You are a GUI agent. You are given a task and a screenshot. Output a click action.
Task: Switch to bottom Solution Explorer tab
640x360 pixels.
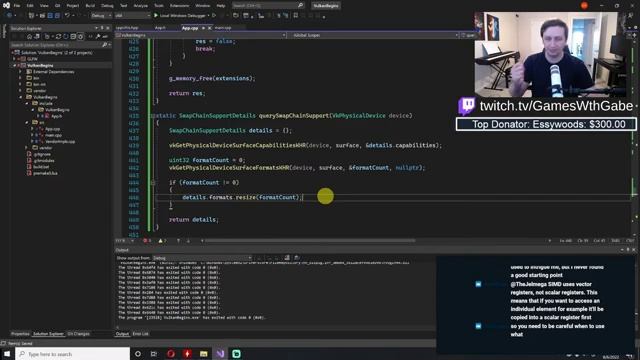tap(48, 334)
